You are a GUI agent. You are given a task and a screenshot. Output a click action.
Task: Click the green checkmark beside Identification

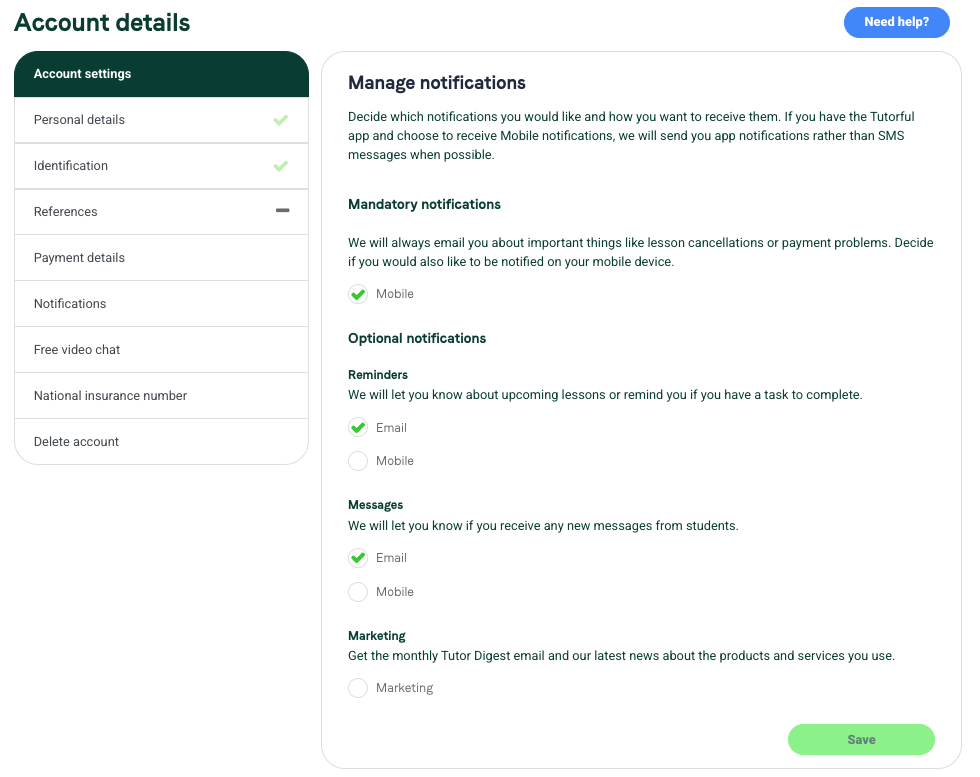click(x=281, y=166)
